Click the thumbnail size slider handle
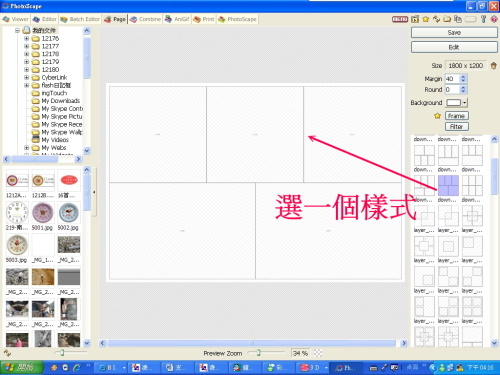 coord(62,352)
